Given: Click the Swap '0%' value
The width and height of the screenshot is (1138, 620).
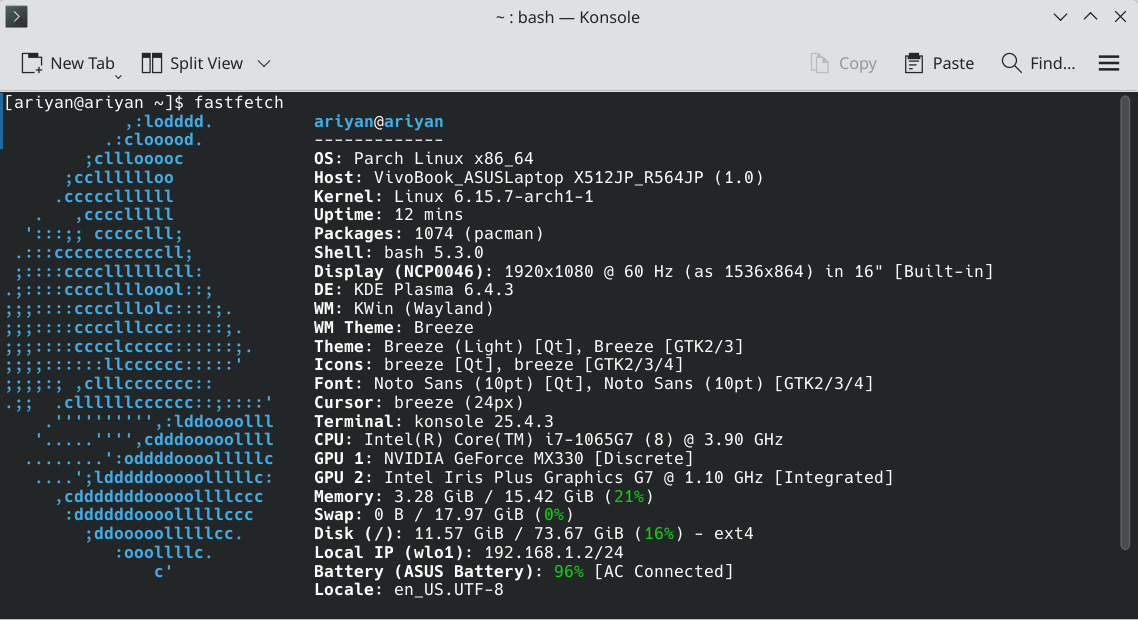Looking at the screenshot, I should coord(554,515).
